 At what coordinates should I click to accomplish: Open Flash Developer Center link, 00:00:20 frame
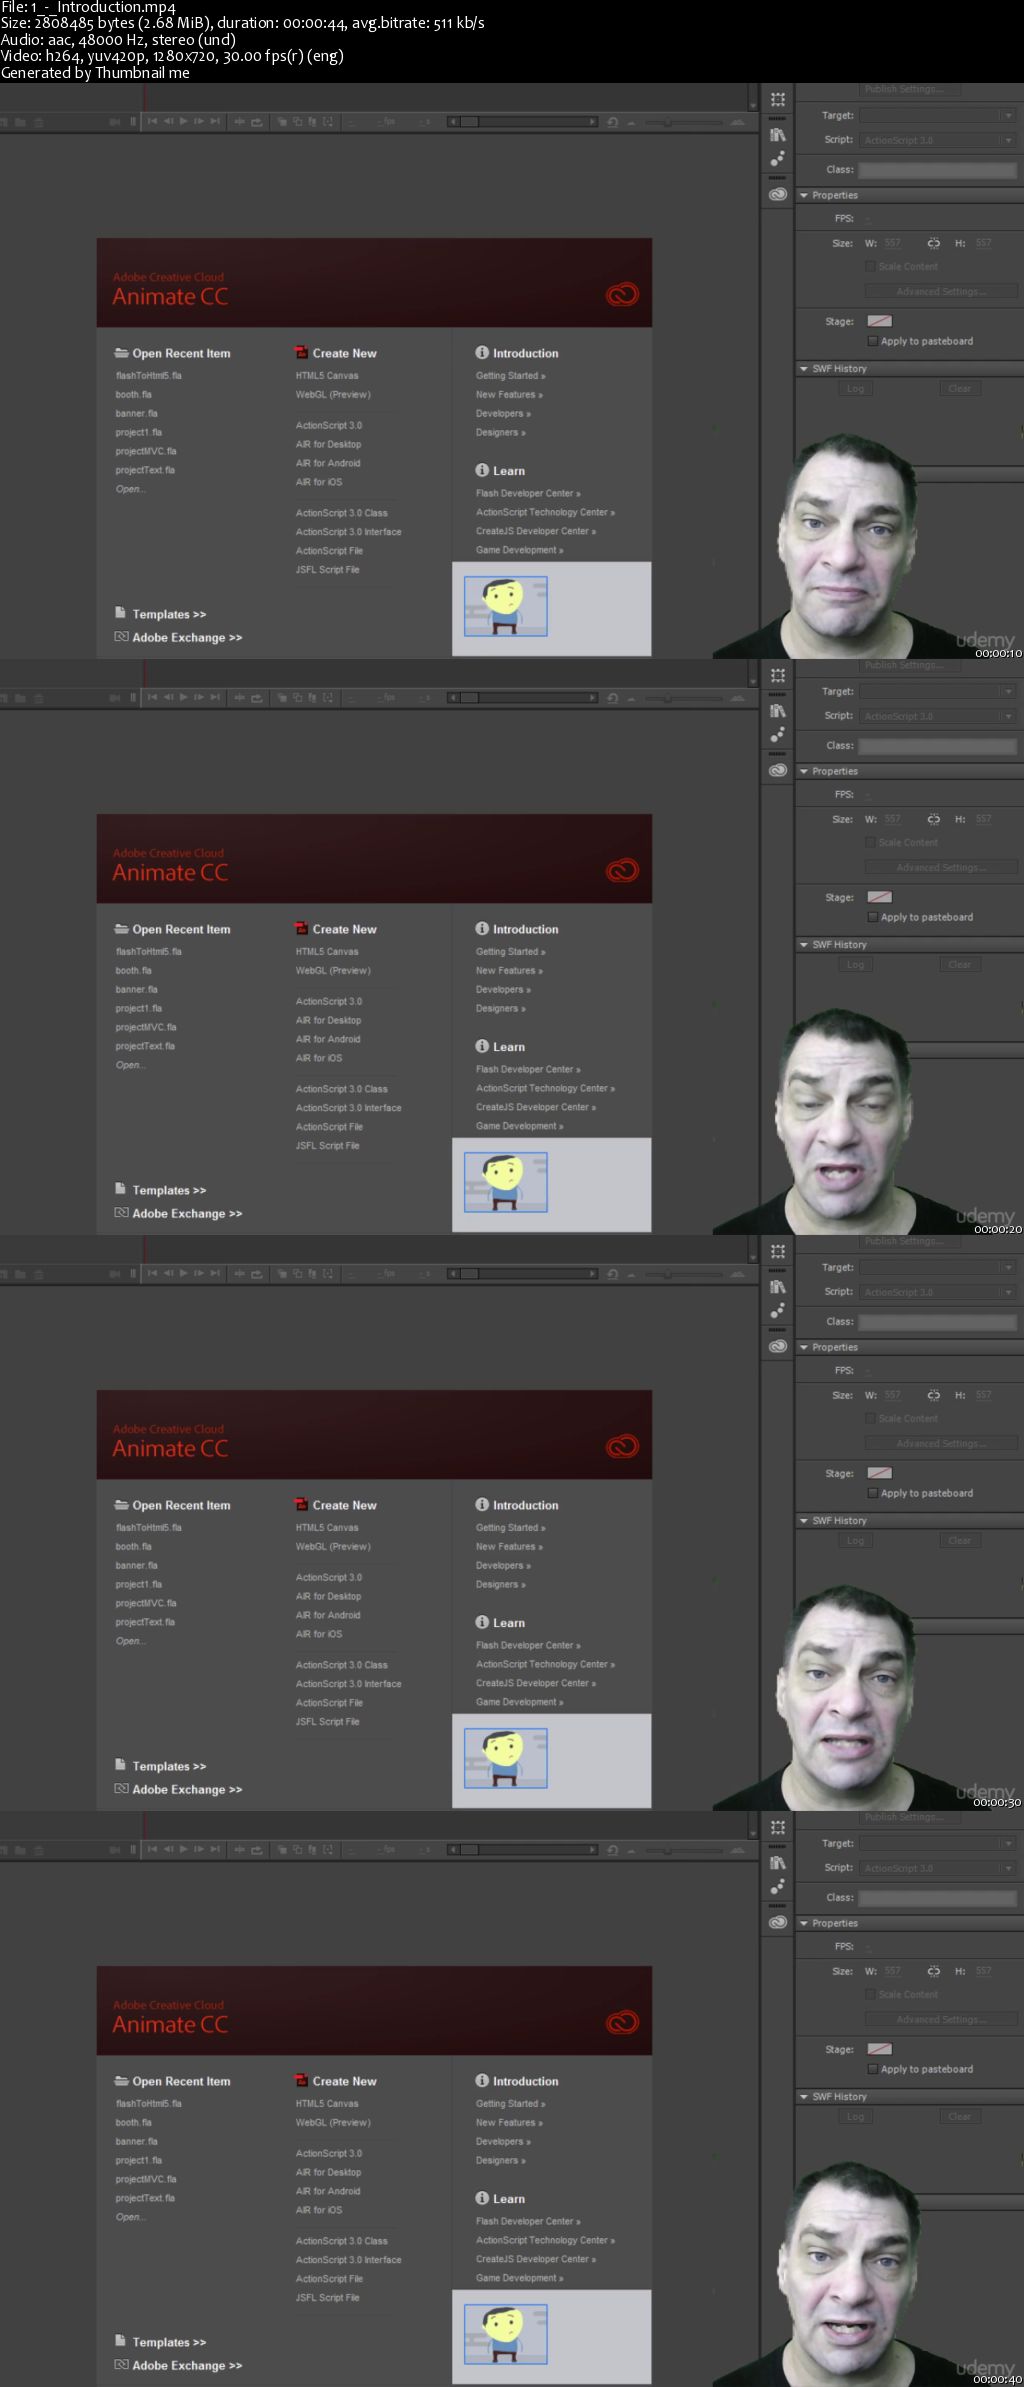(528, 1069)
